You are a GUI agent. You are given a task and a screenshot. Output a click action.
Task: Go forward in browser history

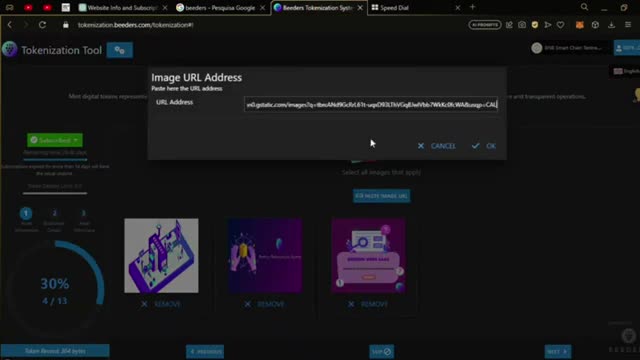(26, 25)
